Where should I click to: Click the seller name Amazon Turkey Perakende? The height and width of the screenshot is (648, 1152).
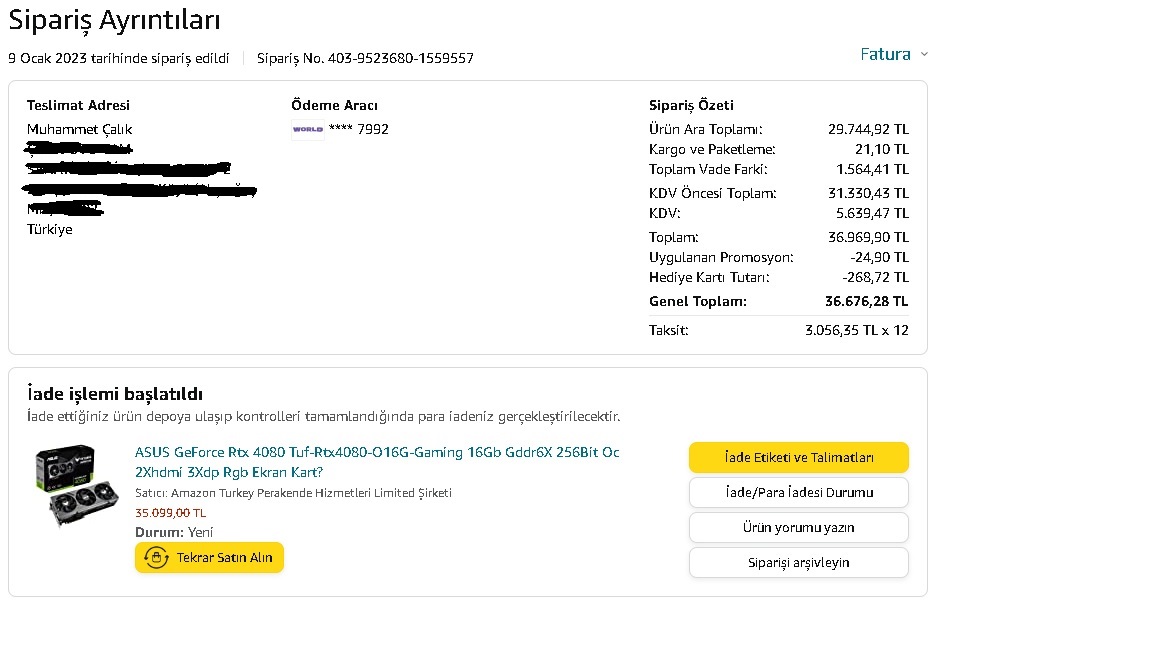[293, 493]
